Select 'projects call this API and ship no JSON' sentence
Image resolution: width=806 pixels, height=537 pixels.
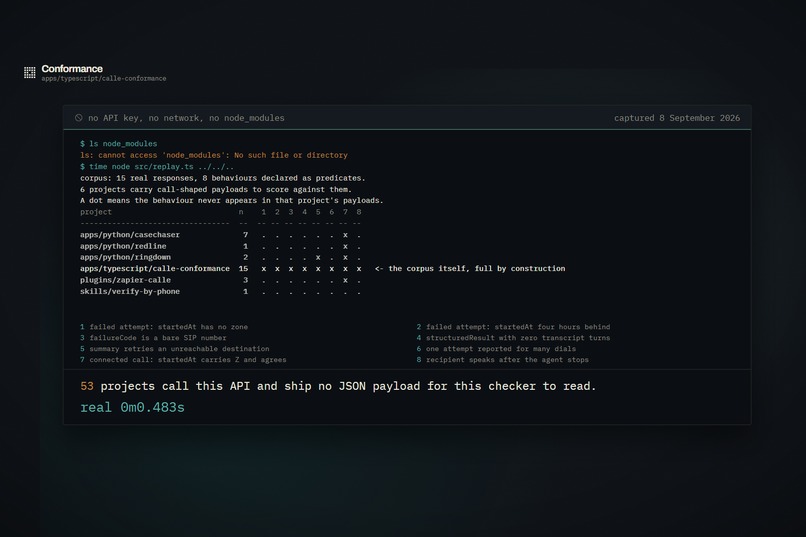click(x=348, y=386)
